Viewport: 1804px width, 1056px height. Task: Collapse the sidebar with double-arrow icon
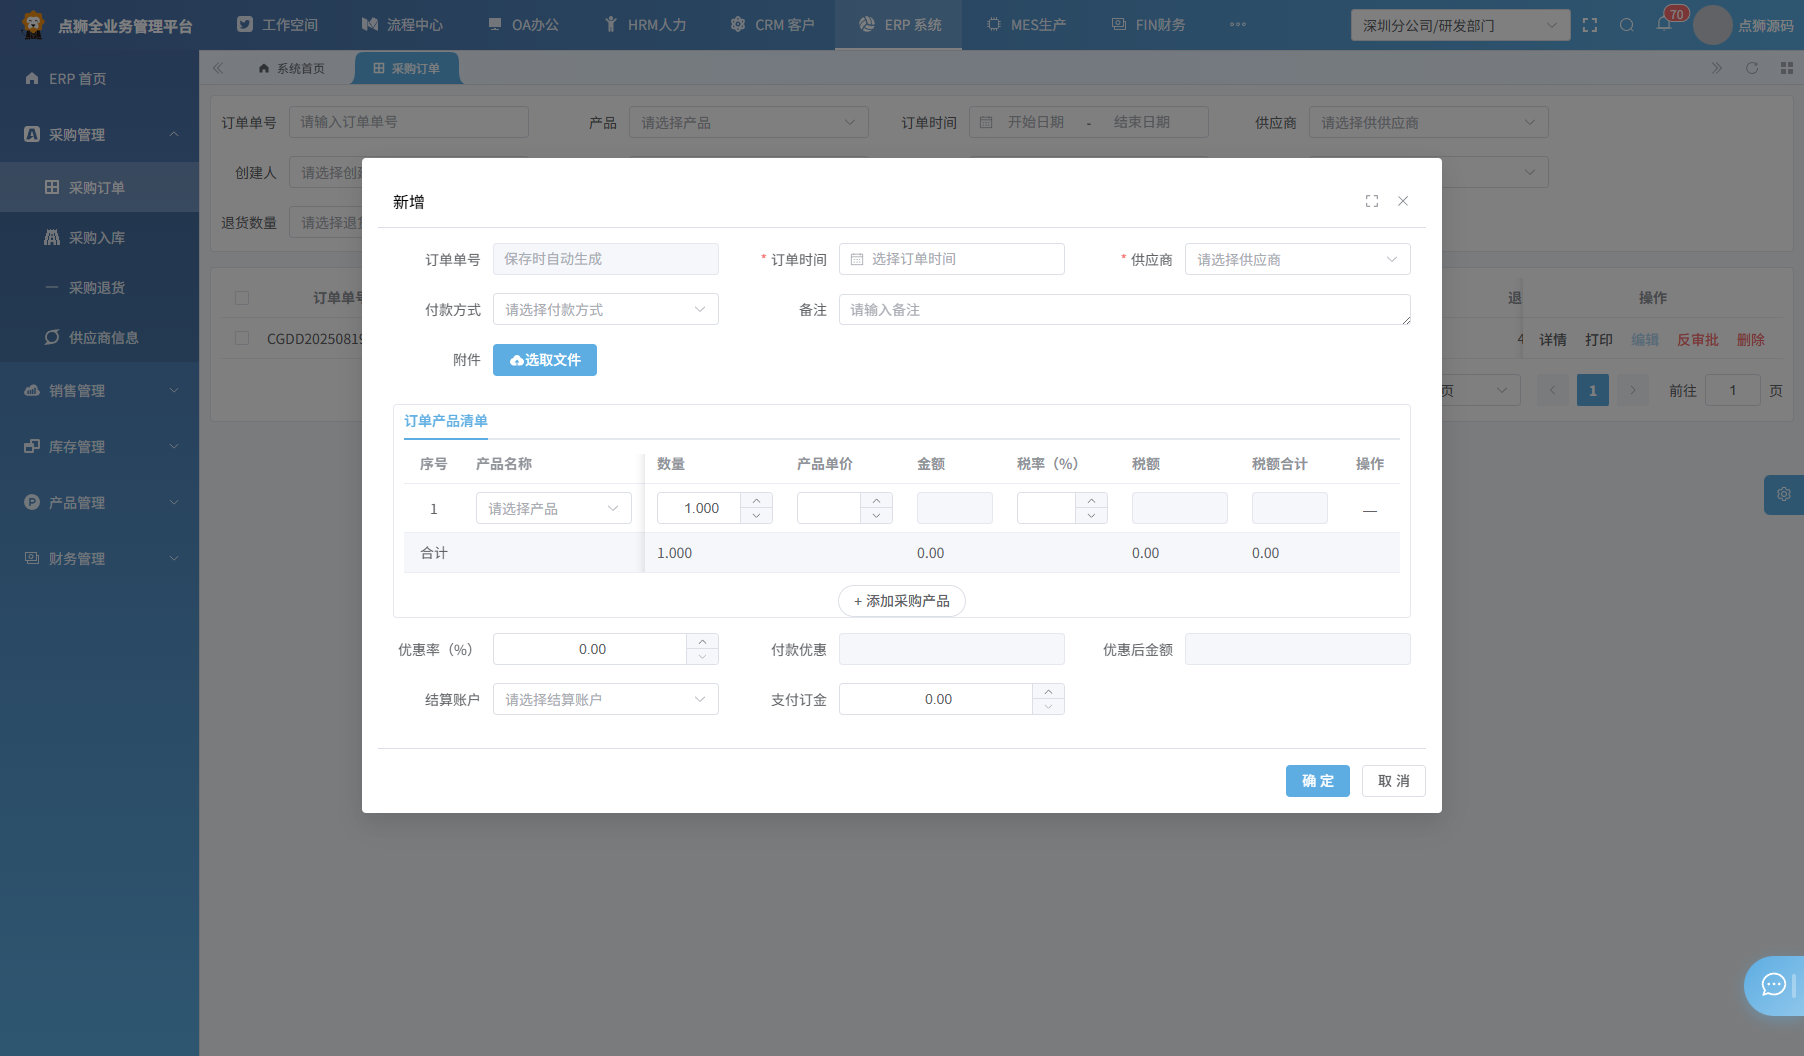[218, 68]
